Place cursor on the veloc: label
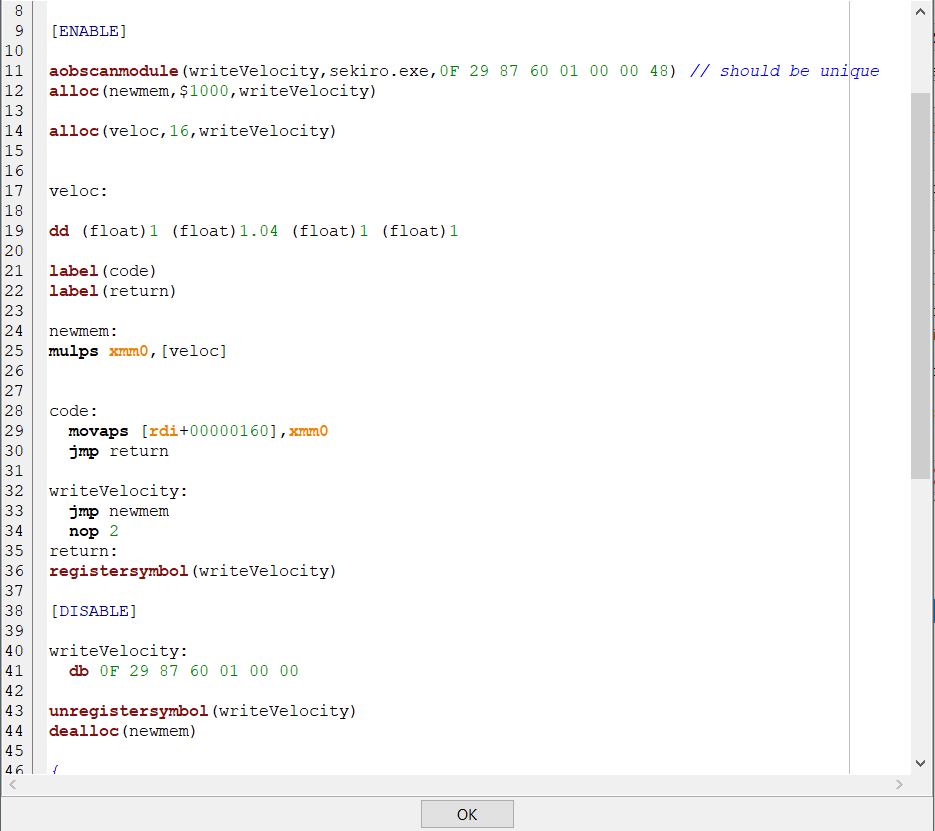 [x=77, y=190]
